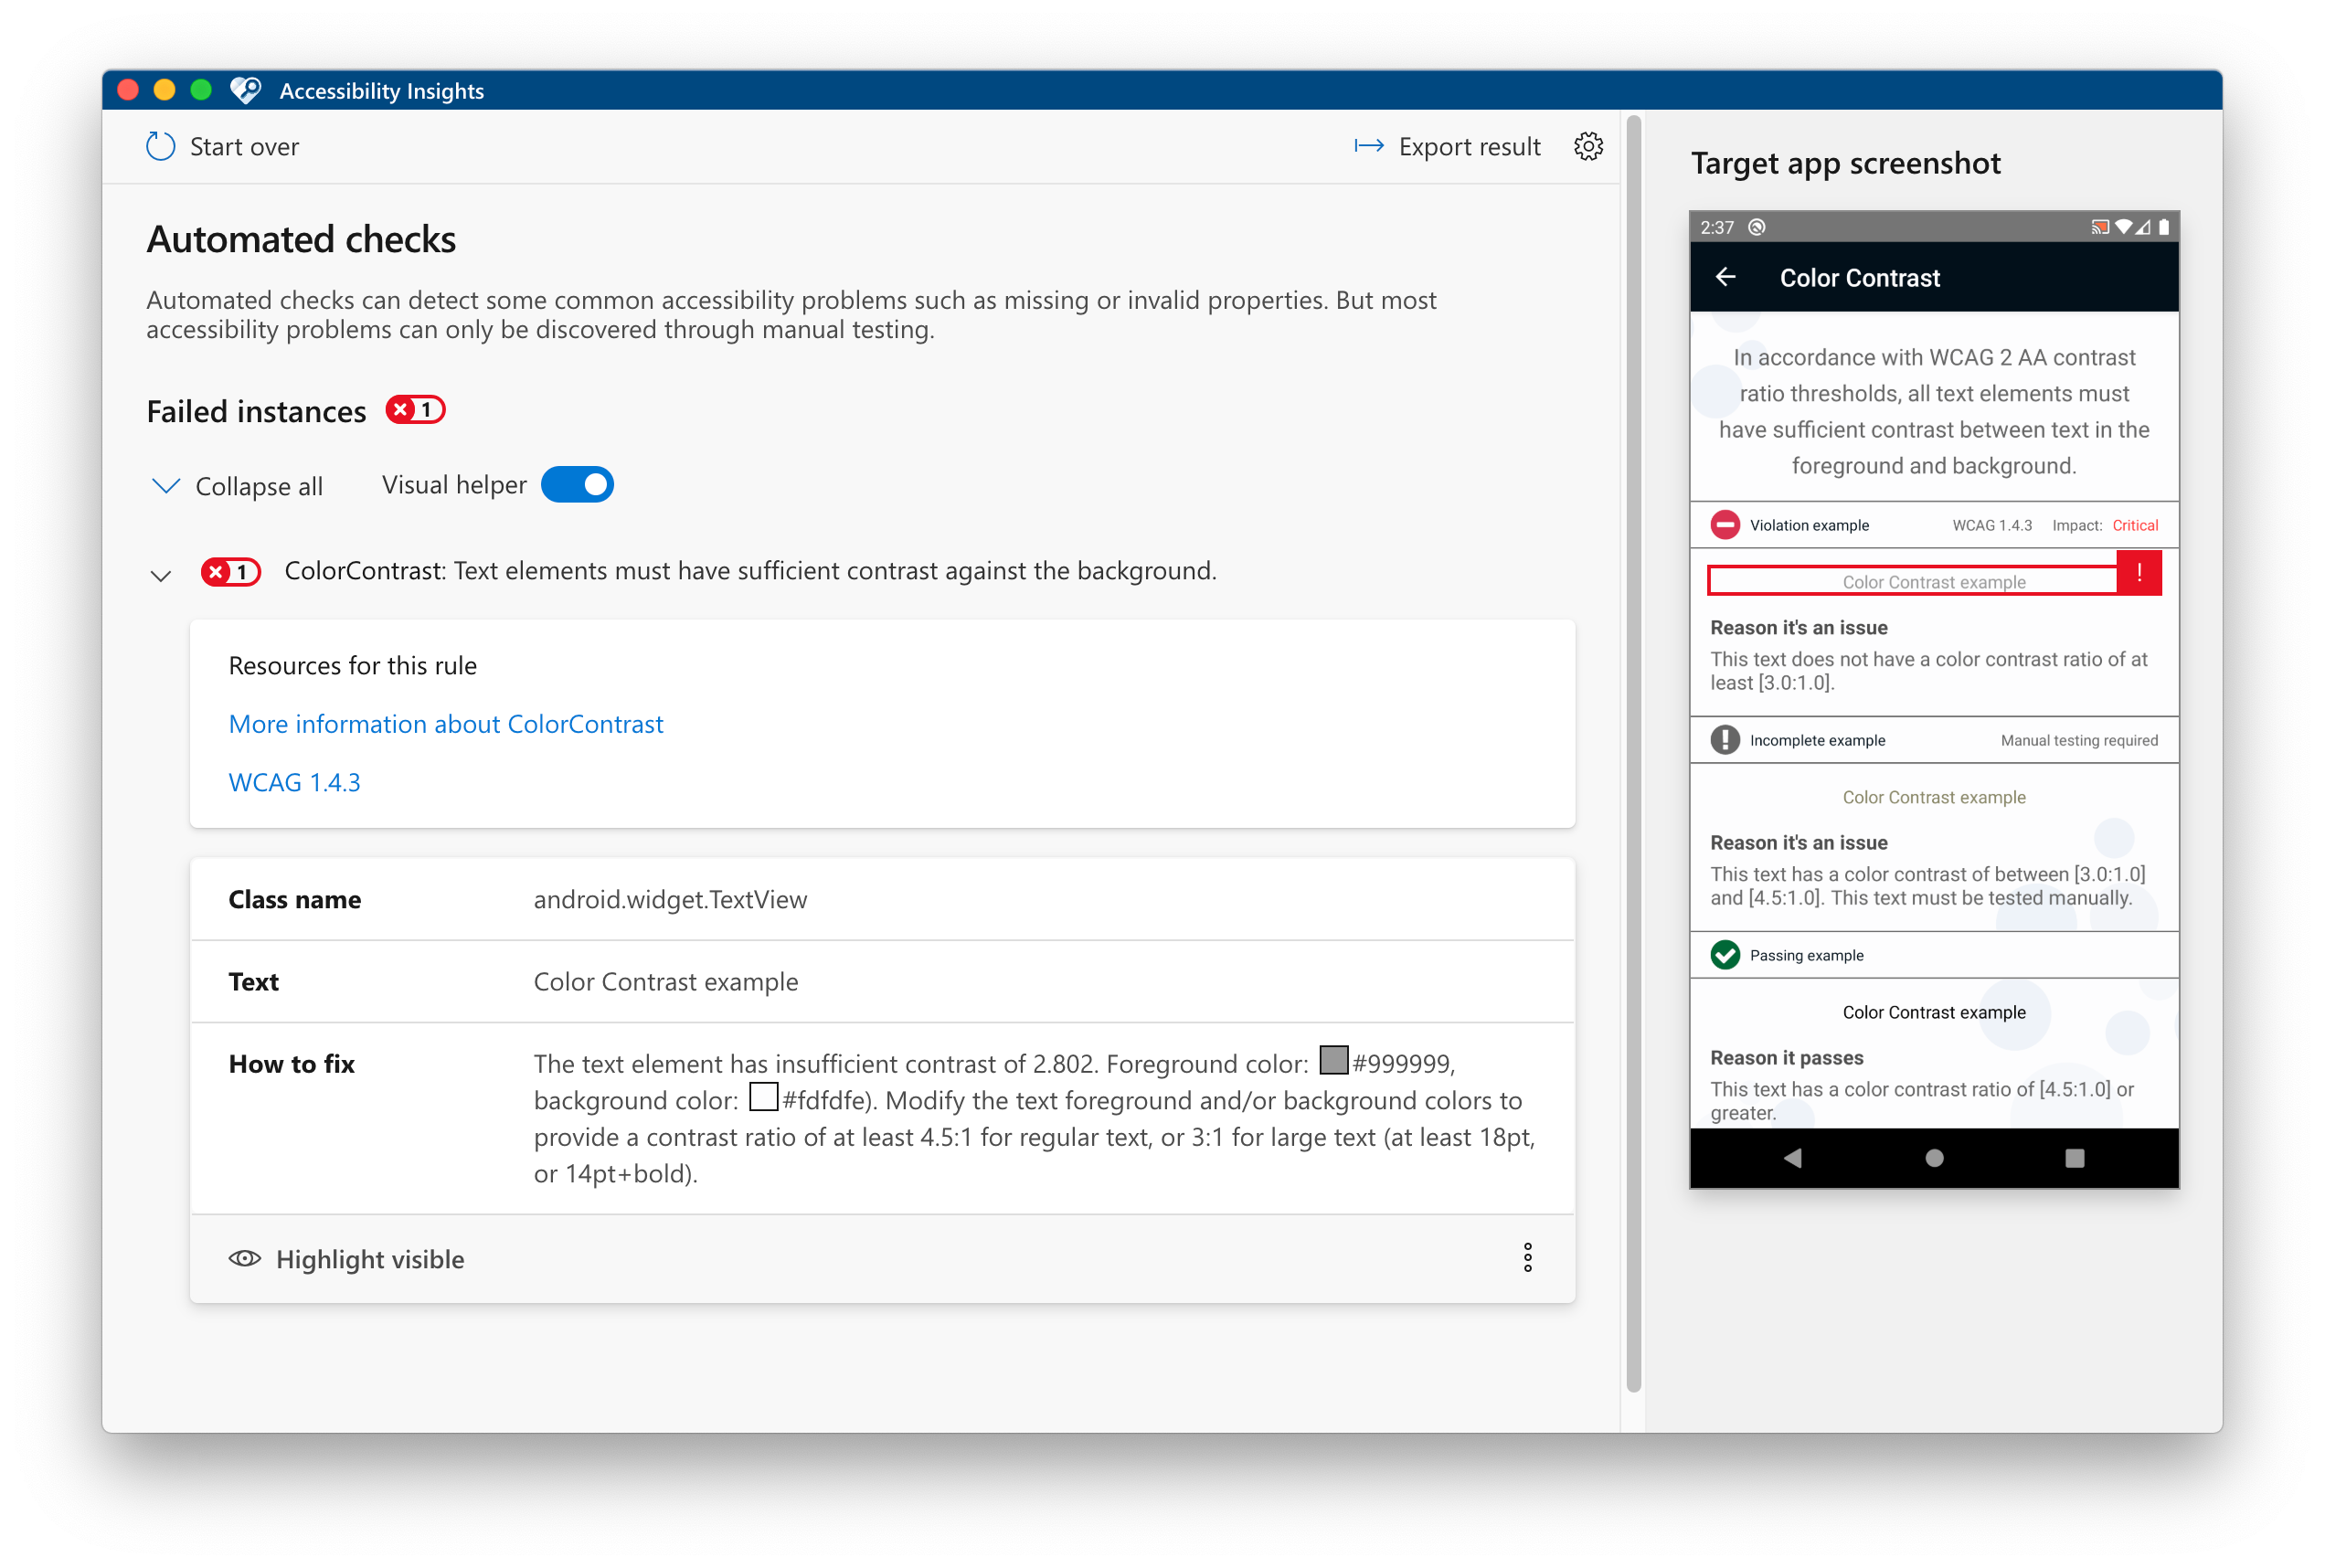Click Export result button
The width and height of the screenshot is (2325, 1568).
[1446, 146]
